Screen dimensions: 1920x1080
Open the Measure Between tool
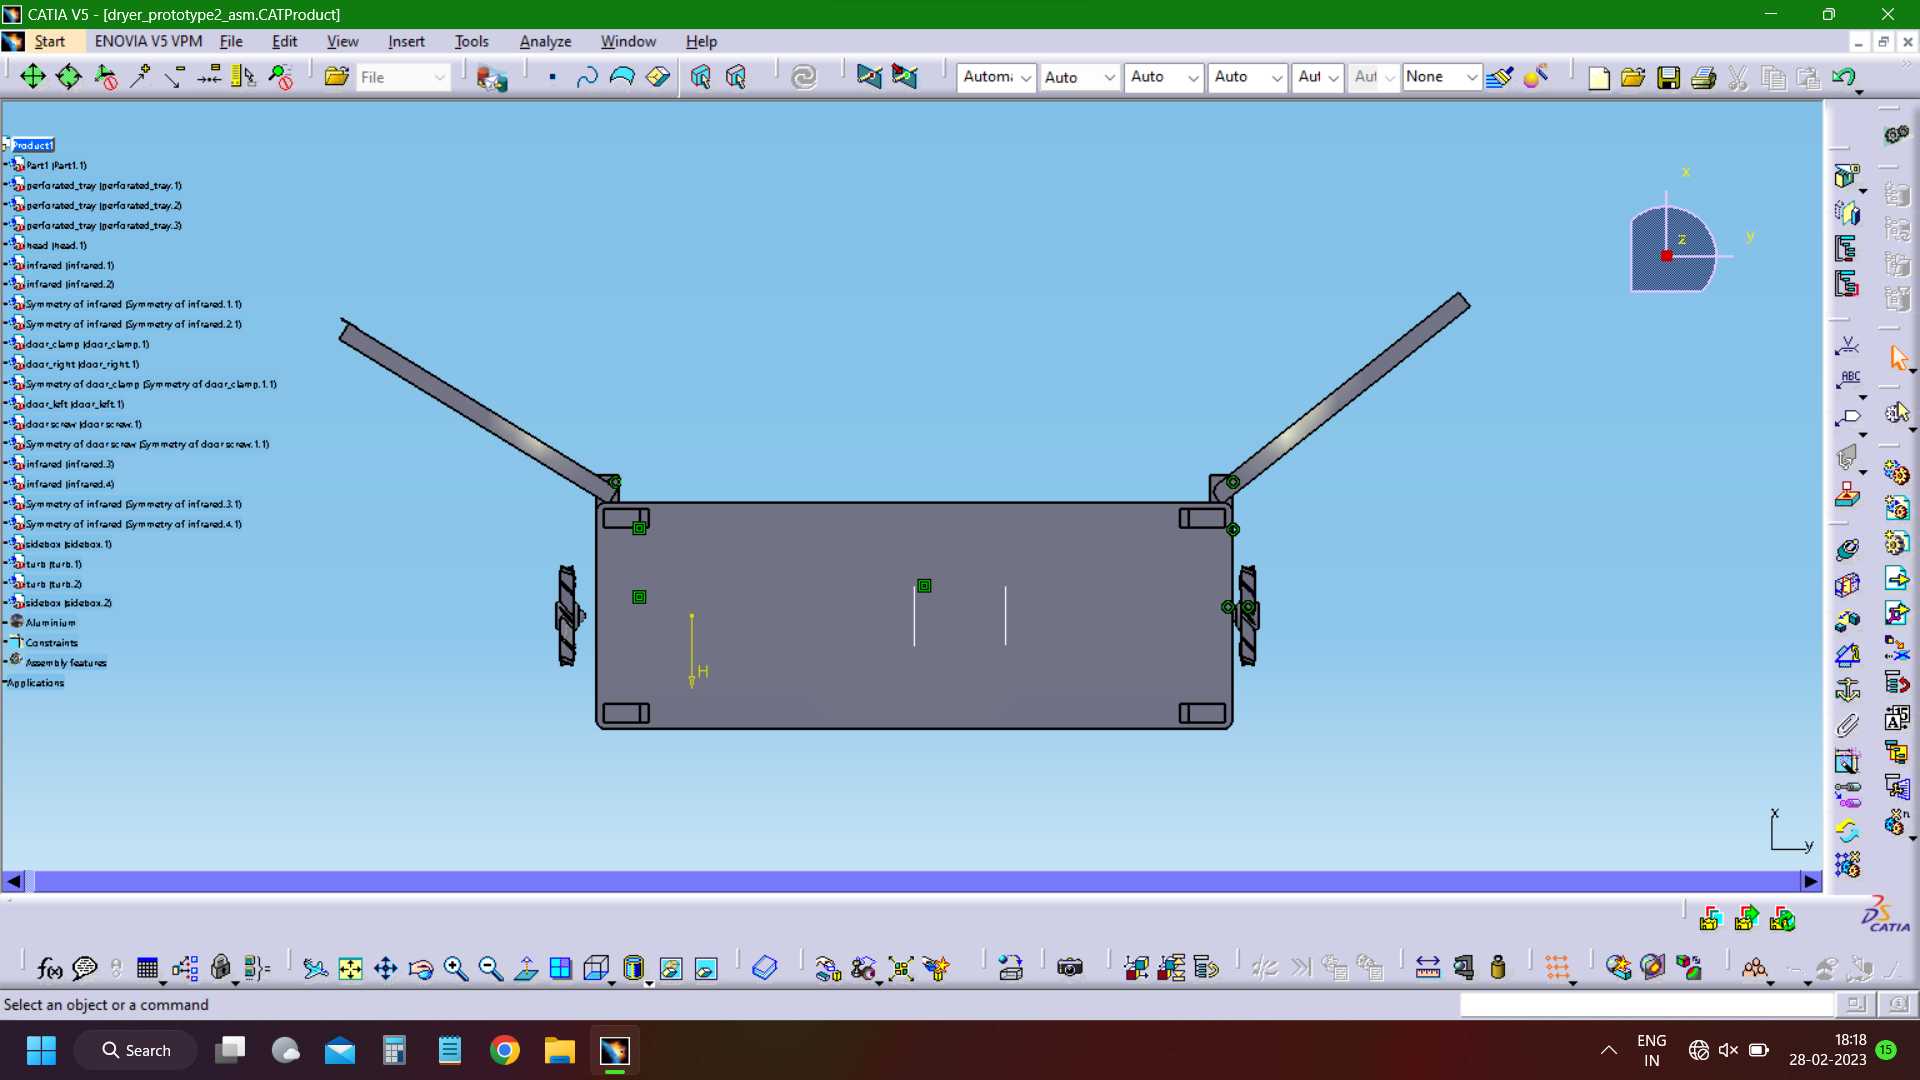click(1428, 967)
